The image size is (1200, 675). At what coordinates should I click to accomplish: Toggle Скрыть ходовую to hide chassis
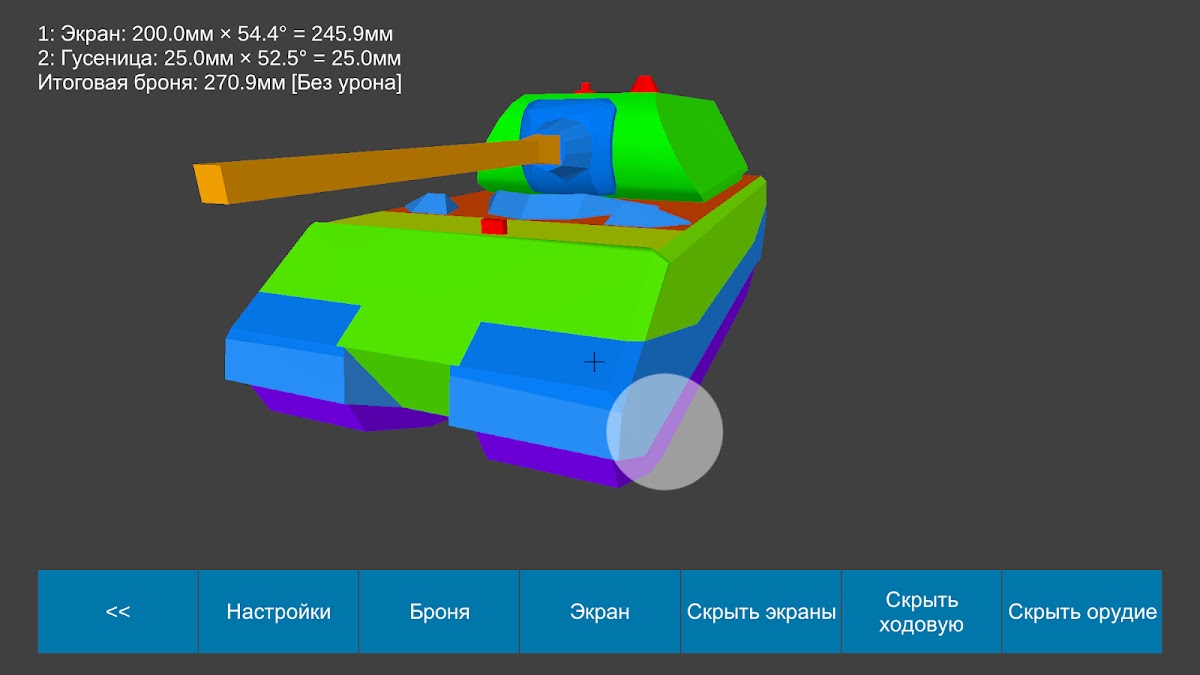coord(921,612)
